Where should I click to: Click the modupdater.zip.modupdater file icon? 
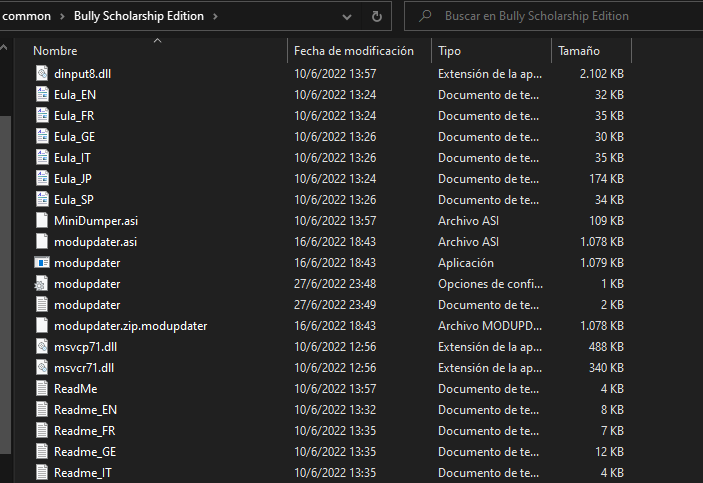coord(42,325)
